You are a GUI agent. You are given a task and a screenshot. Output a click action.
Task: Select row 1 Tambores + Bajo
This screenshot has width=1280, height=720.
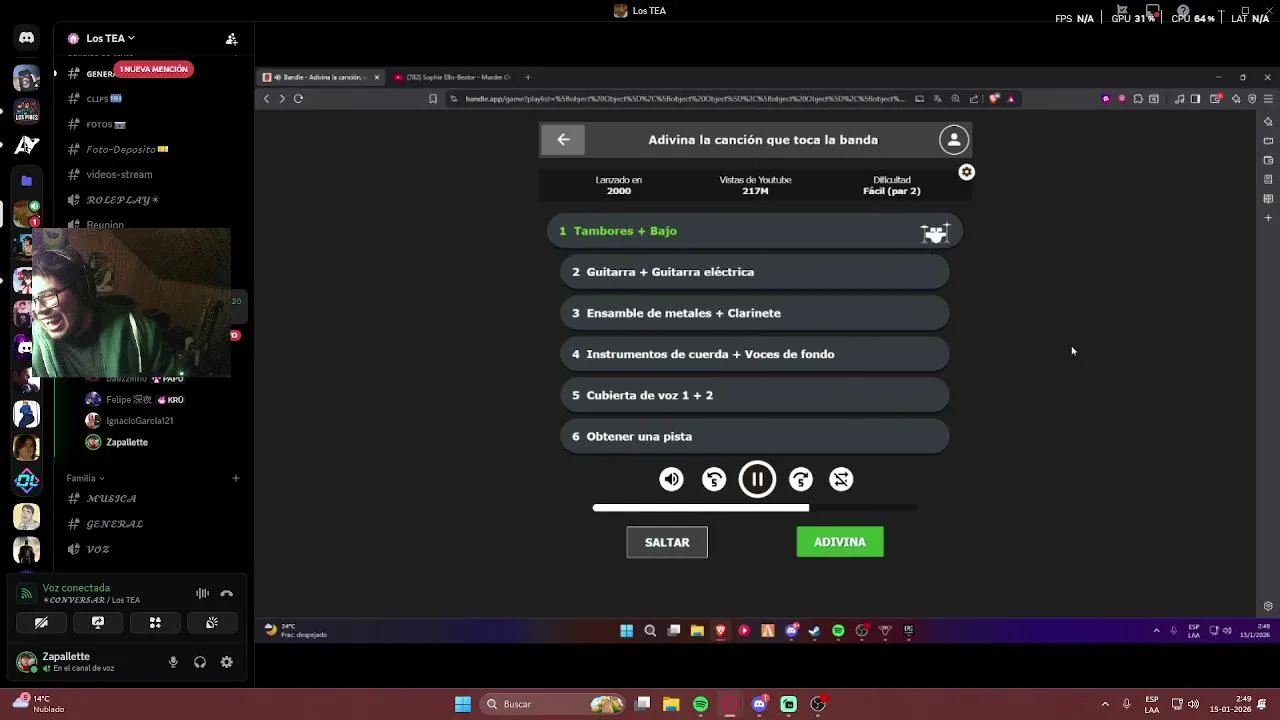tap(754, 231)
